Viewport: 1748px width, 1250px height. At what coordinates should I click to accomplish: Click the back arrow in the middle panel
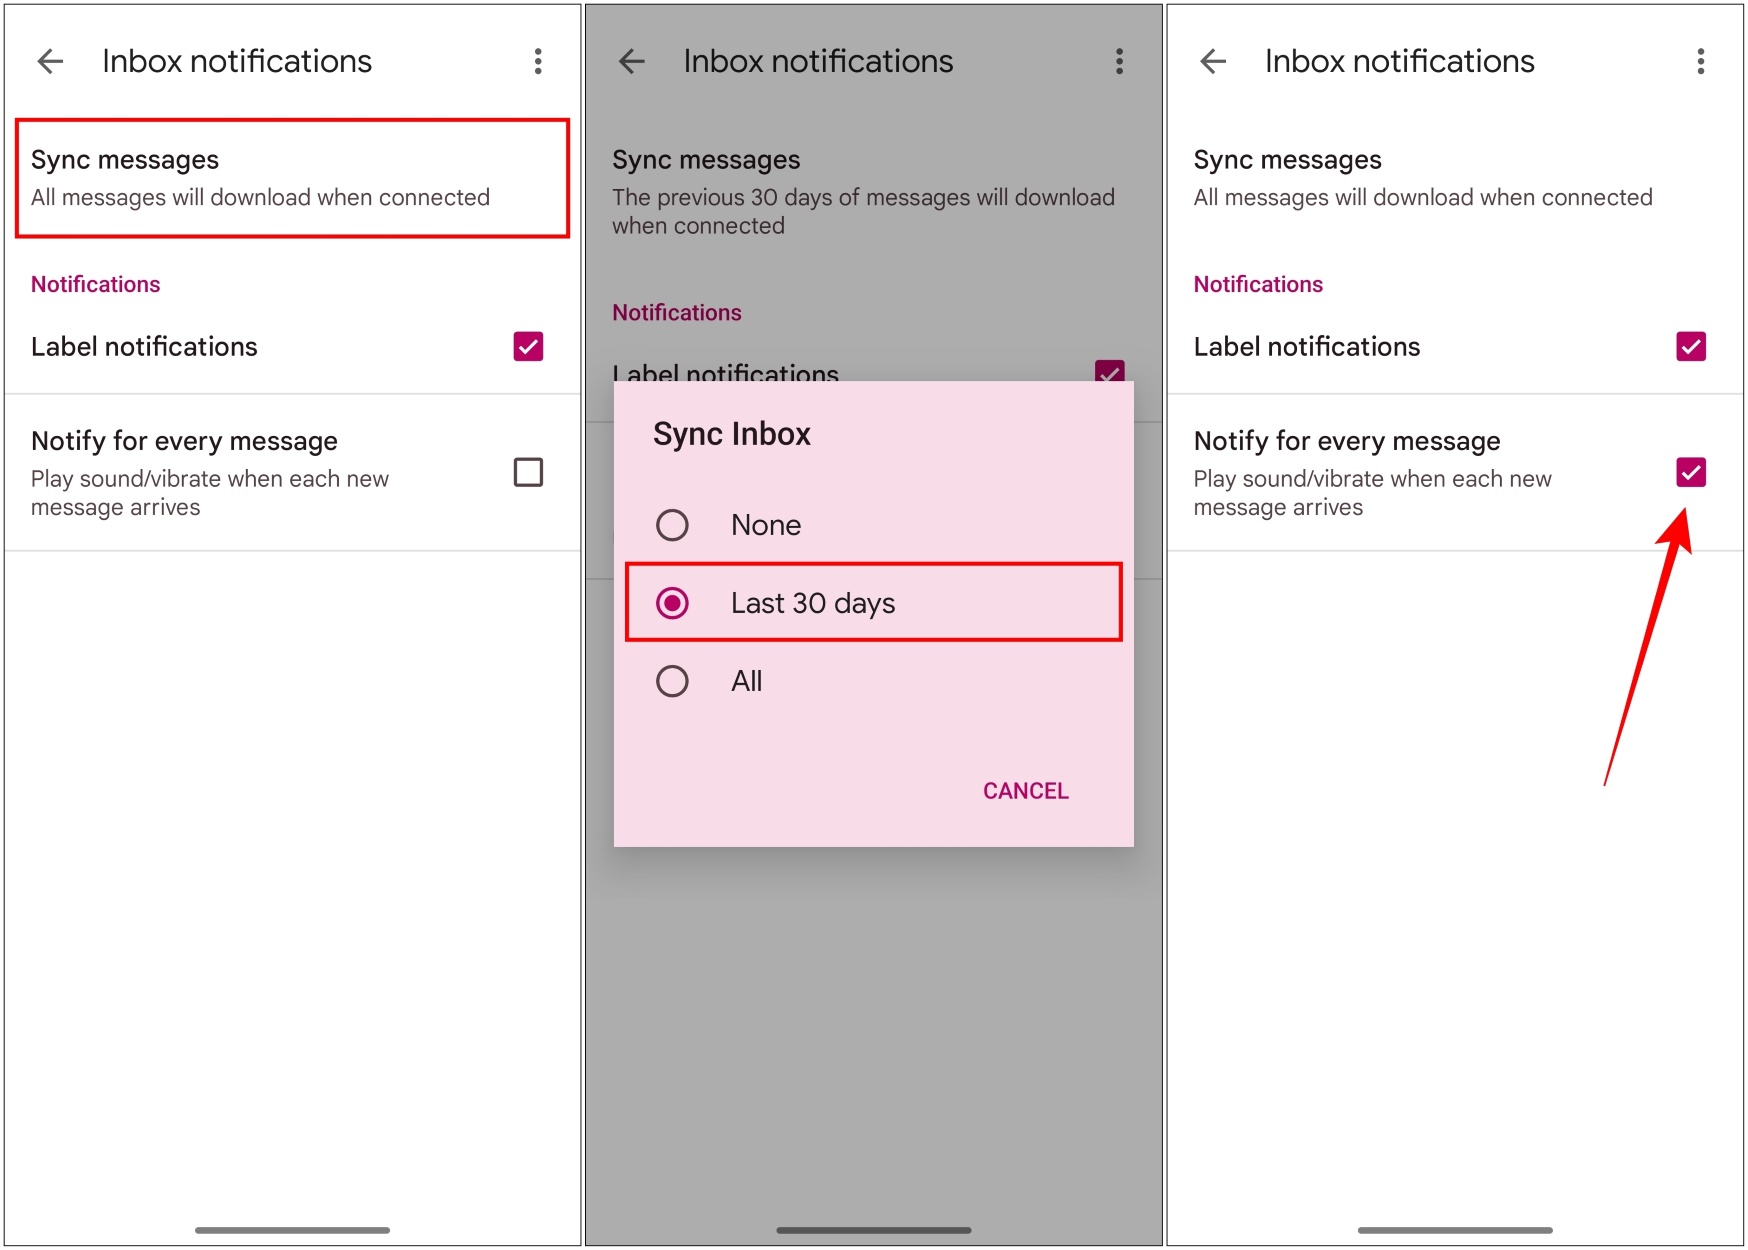click(631, 61)
